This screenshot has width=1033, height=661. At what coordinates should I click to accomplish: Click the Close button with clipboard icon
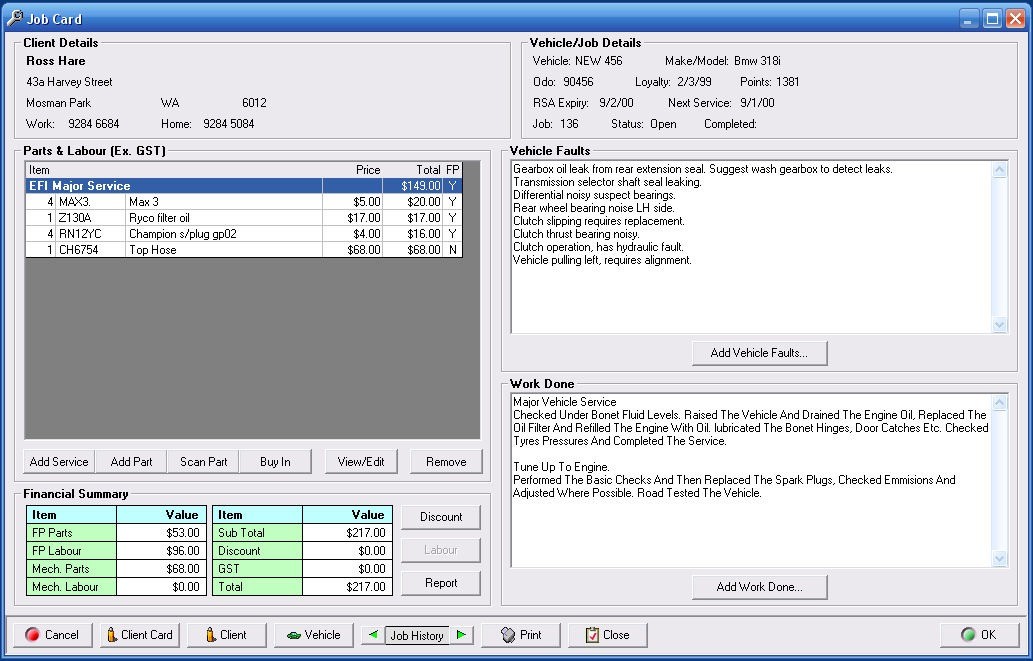point(607,635)
